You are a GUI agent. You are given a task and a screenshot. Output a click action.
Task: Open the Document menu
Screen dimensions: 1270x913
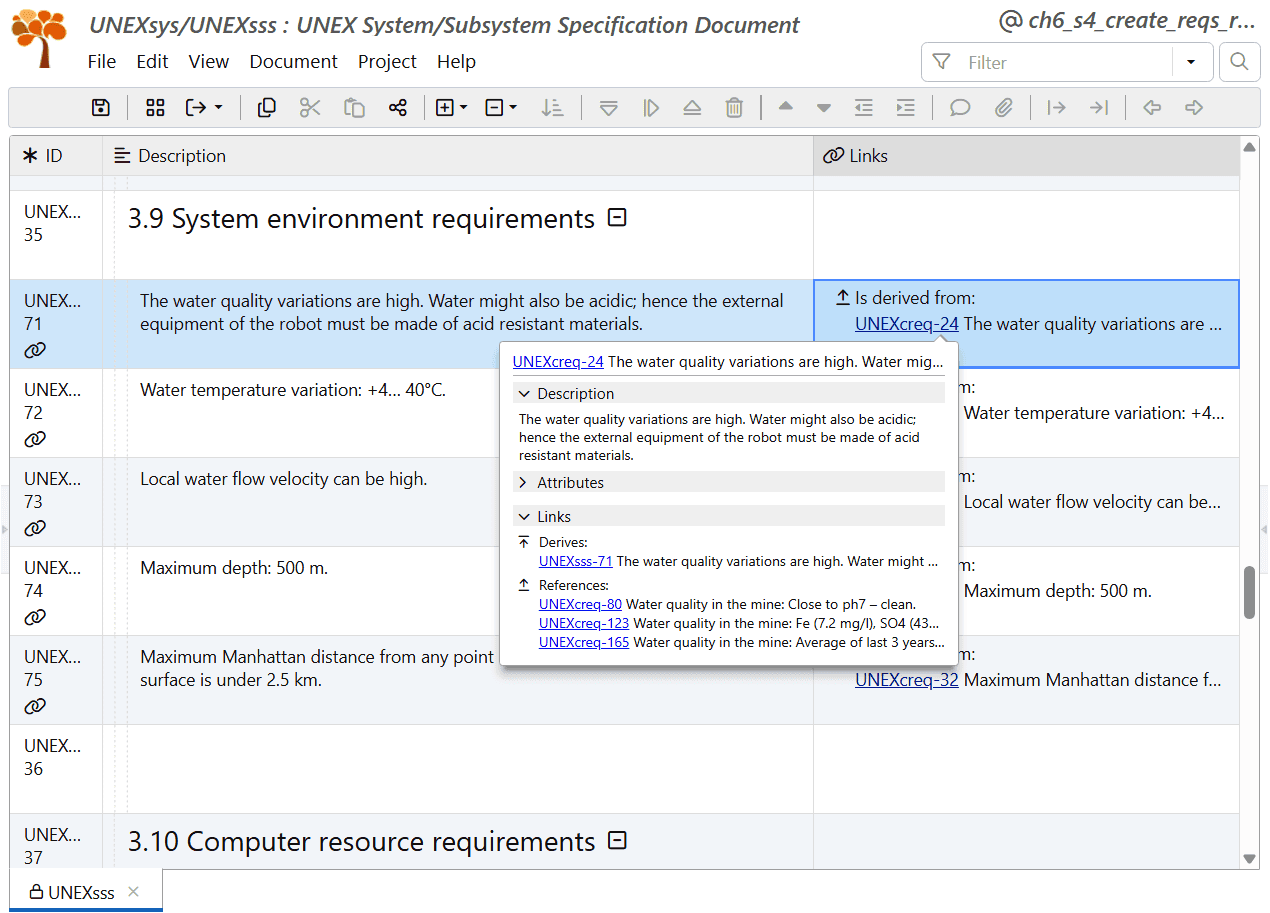(x=293, y=62)
